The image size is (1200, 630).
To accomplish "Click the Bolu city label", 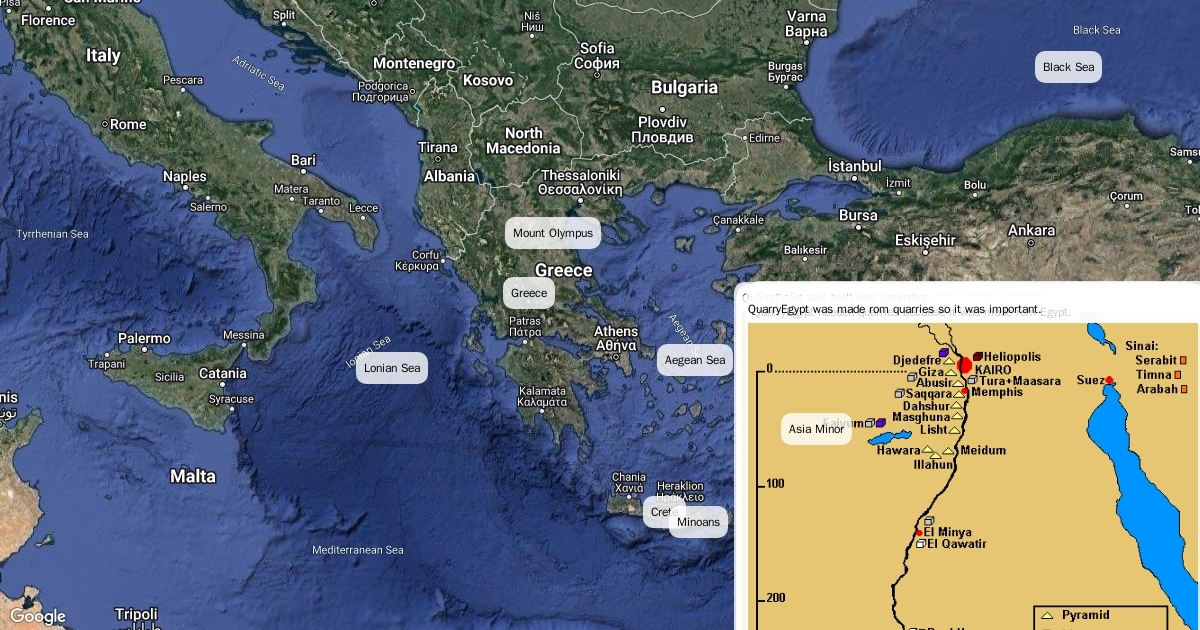I will (x=975, y=185).
